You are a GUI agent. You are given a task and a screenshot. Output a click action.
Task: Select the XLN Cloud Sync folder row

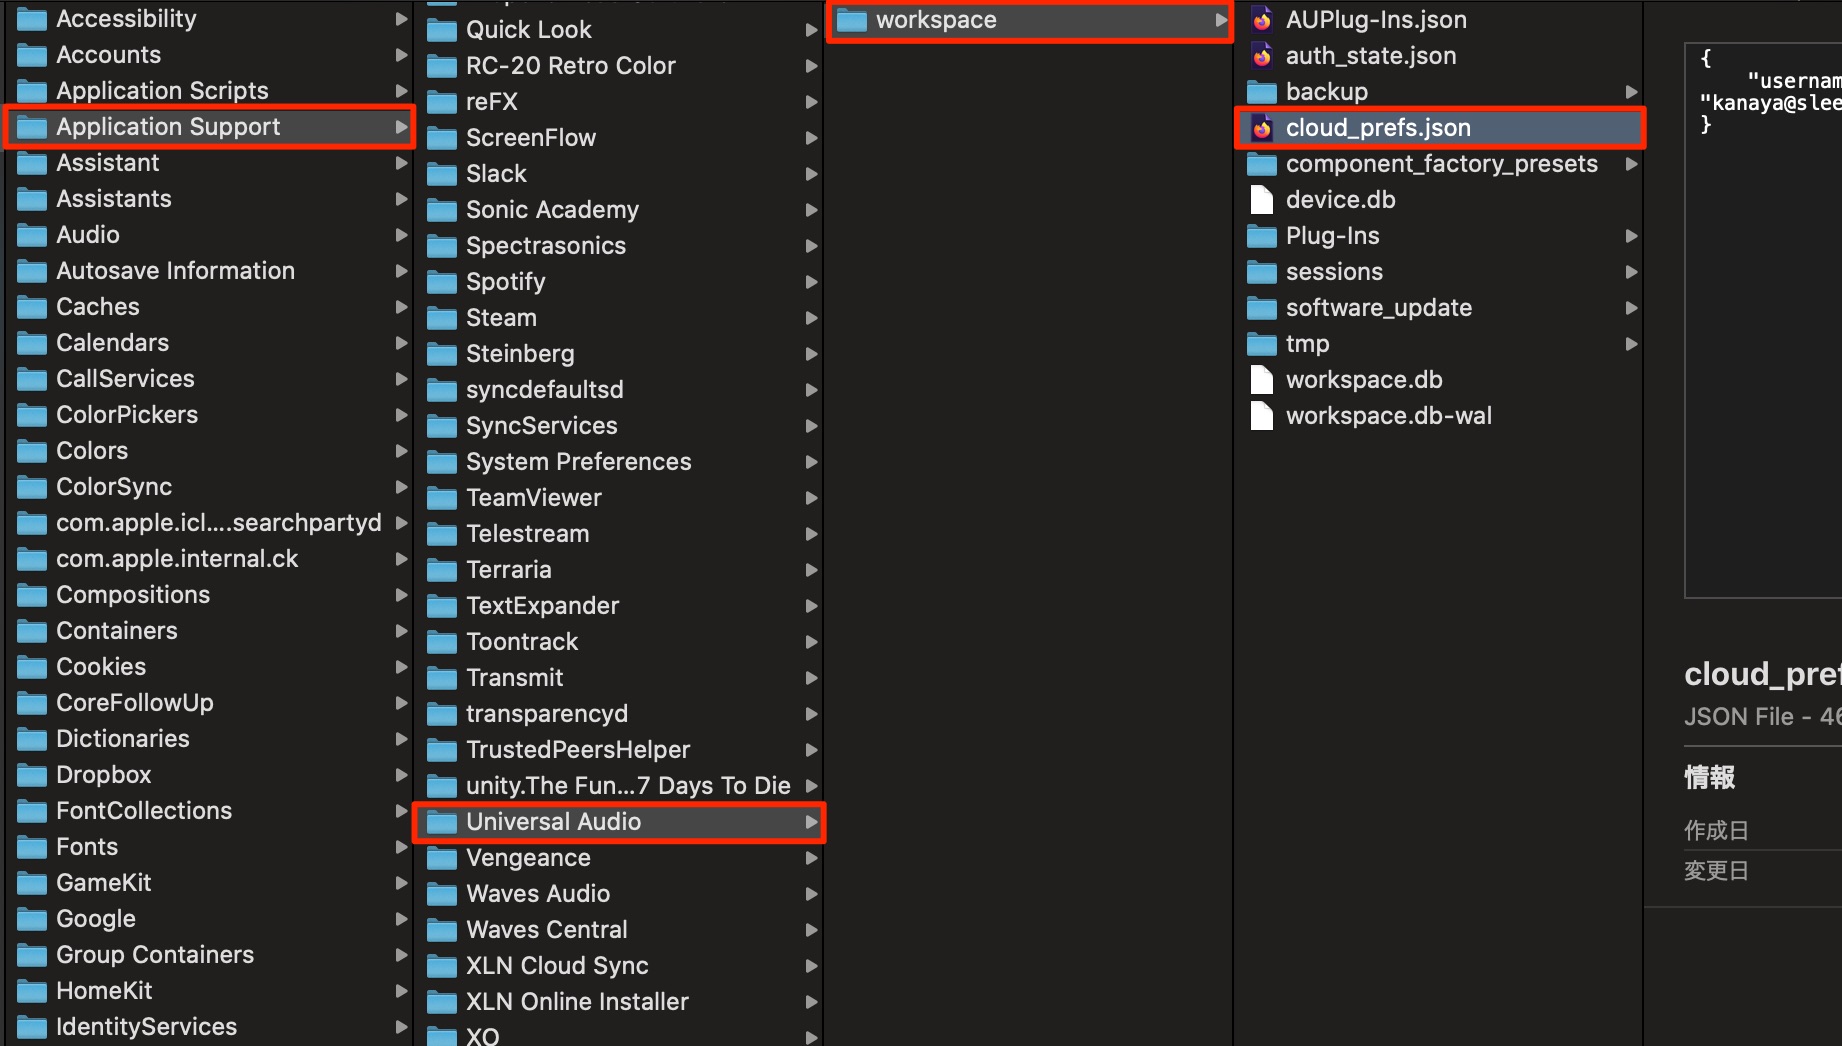620,966
